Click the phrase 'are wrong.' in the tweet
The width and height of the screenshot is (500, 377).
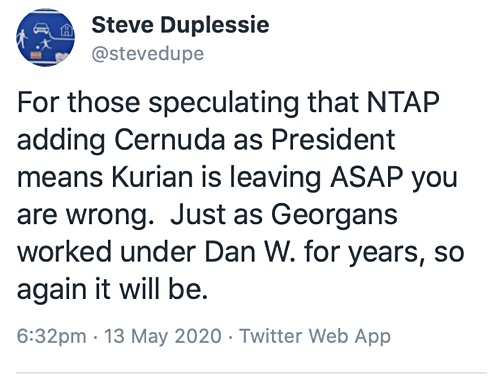click(85, 215)
